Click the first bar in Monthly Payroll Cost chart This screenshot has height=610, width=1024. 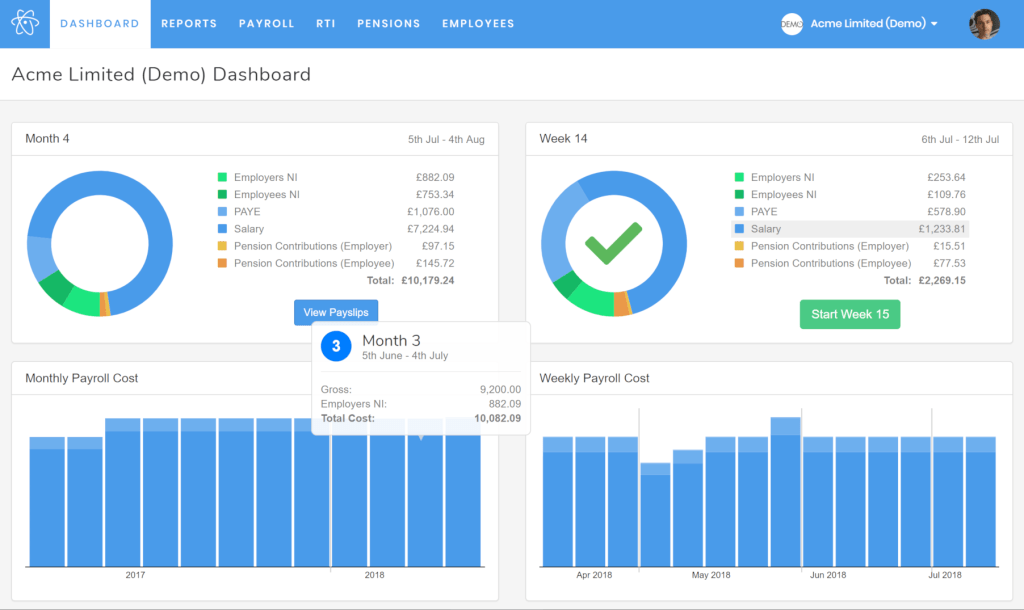click(47, 502)
